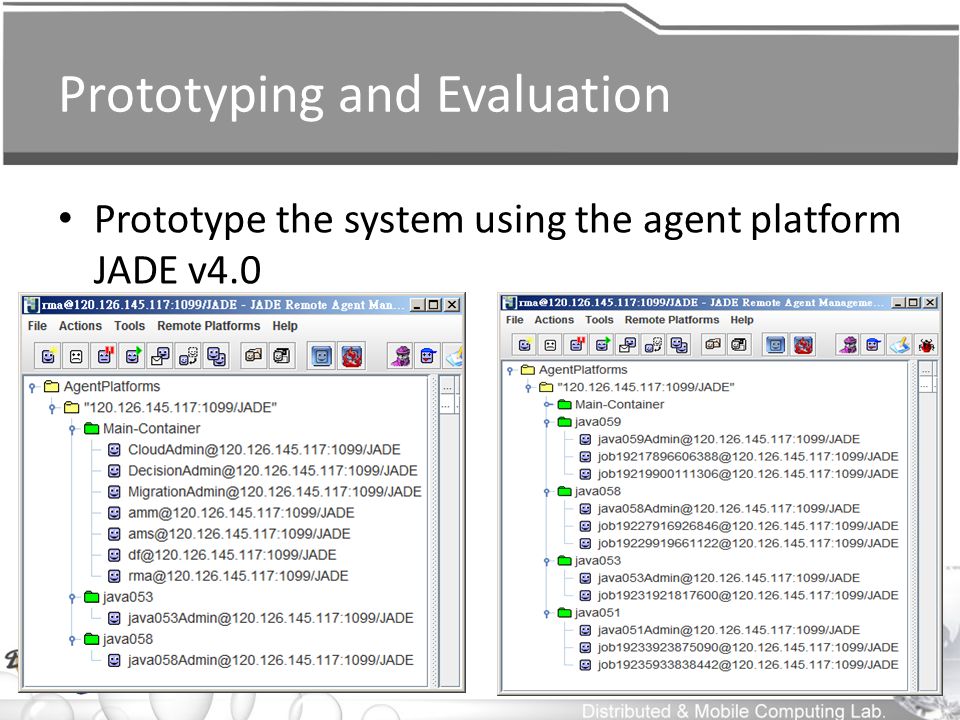Click Suspend Agent icon in left JADE window
Viewport: 960px width, 720px height.
click(104, 356)
